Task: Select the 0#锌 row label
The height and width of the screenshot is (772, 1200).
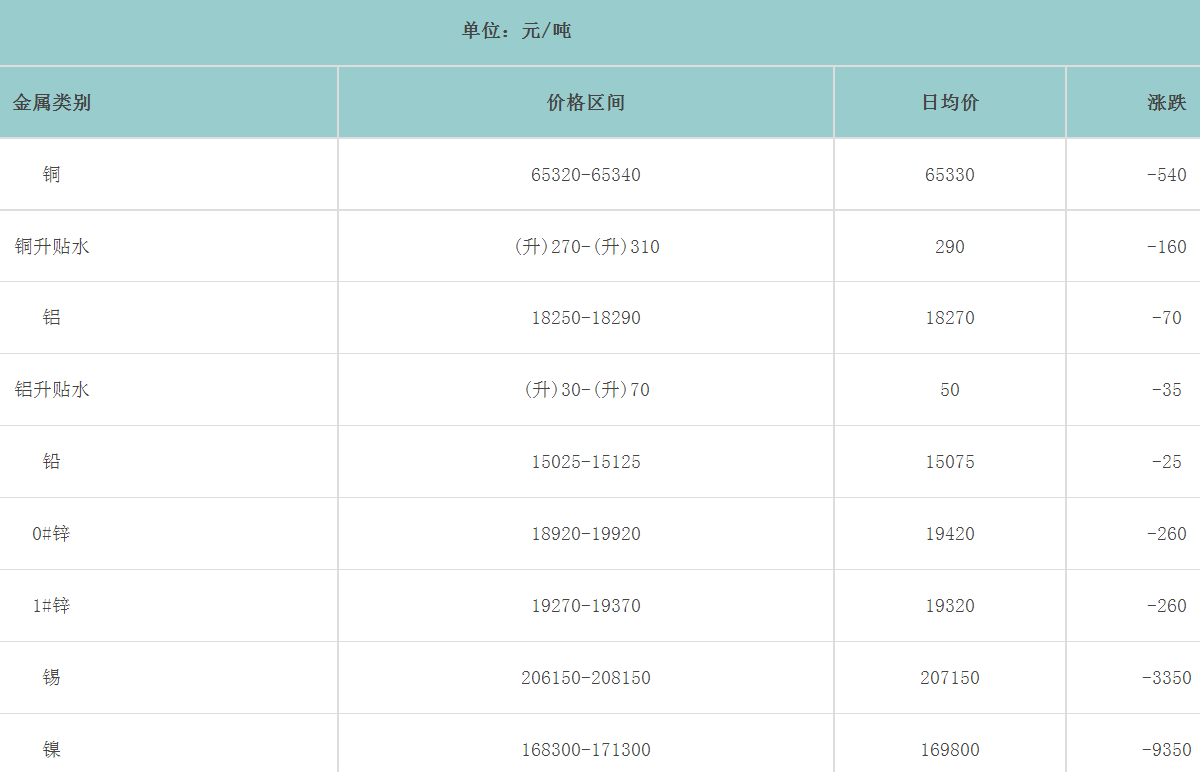Action: coord(52,534)
